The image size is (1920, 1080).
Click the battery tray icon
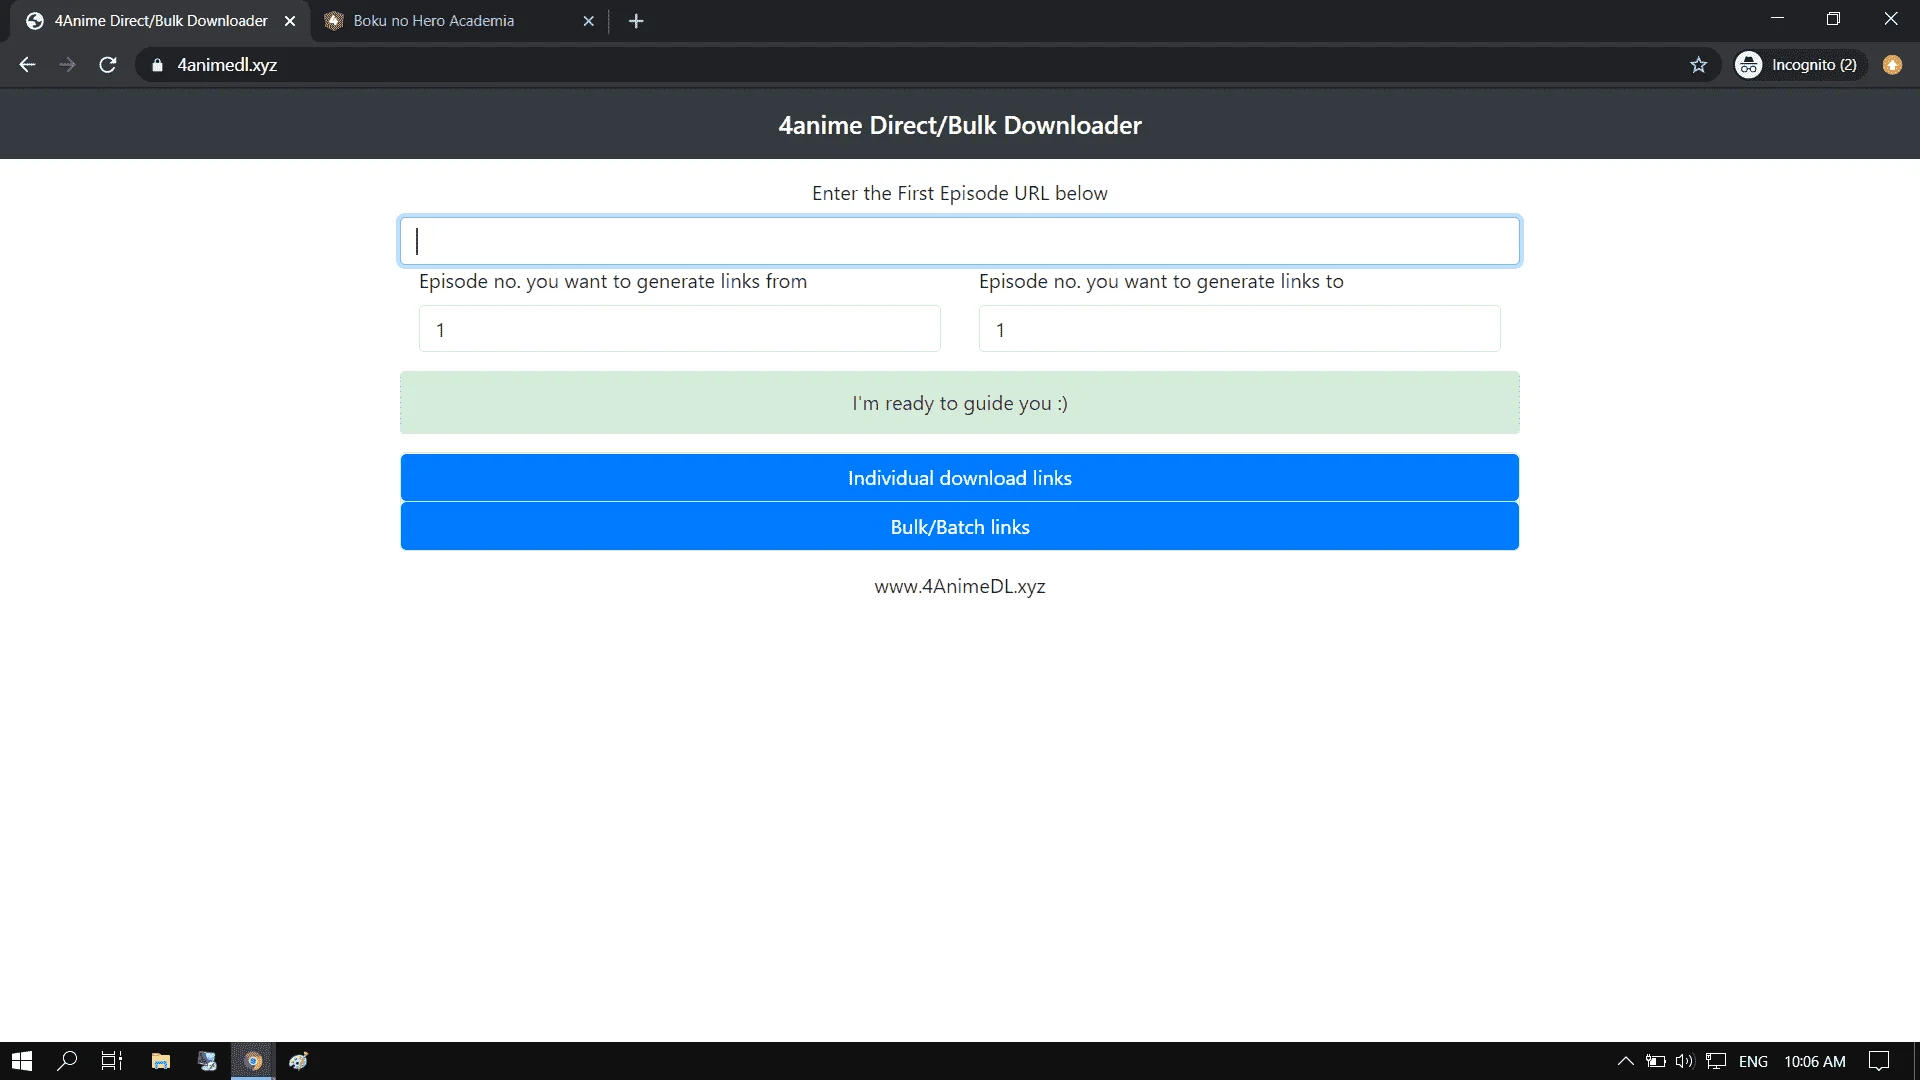click(1656, 1061)
